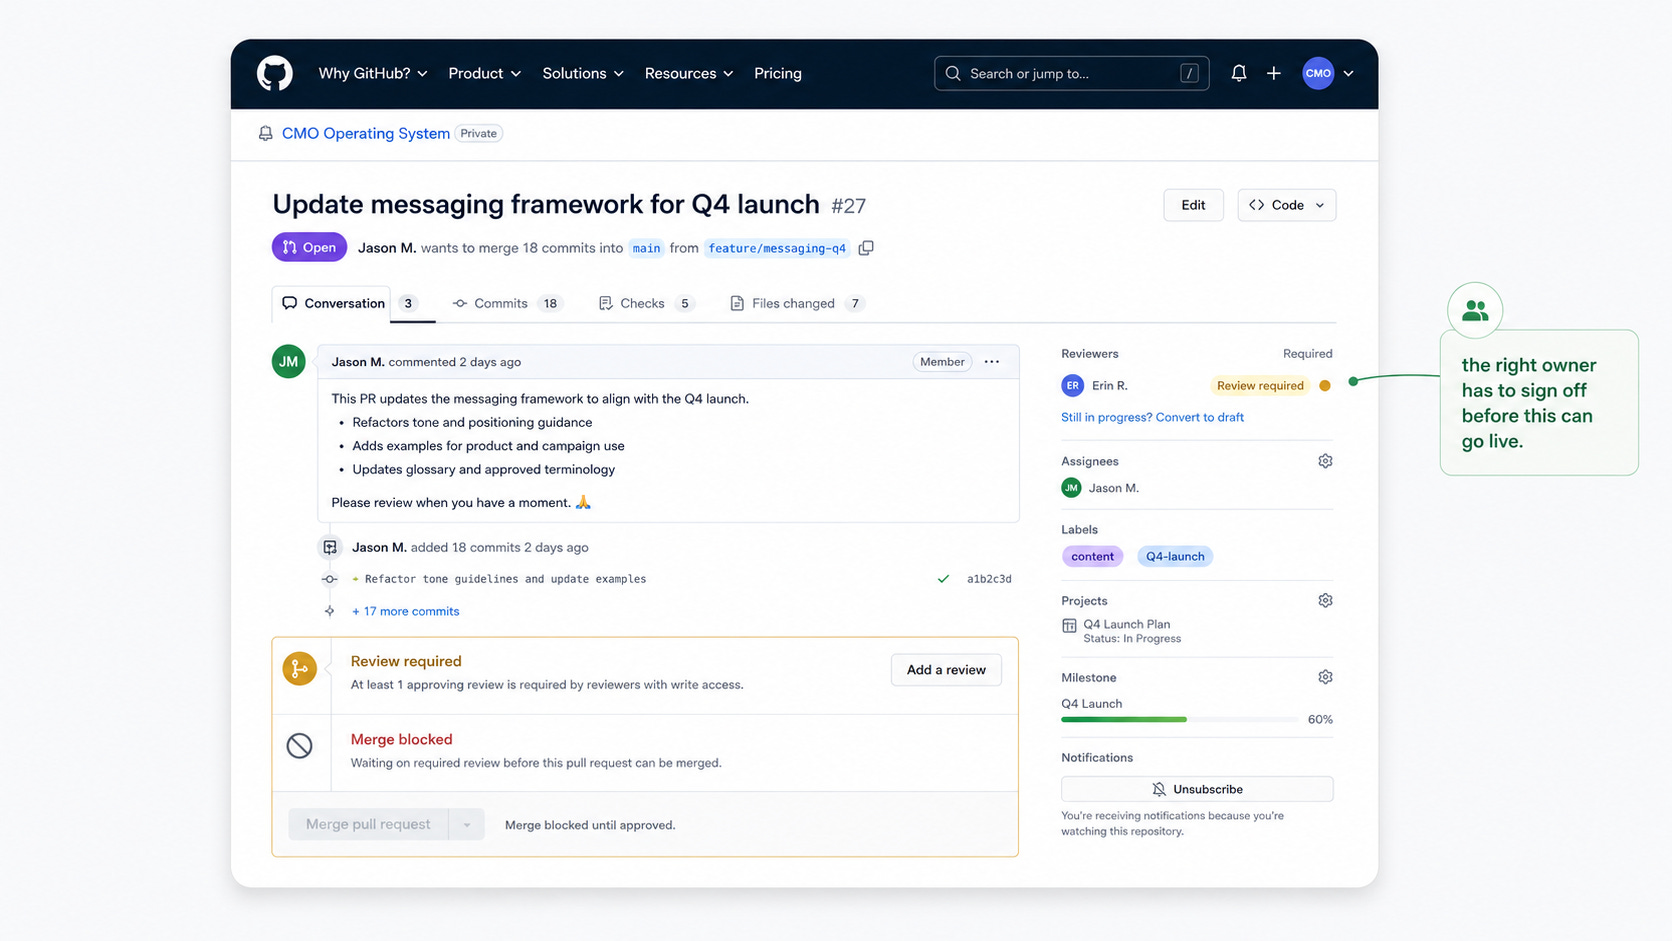Open the account menu caret
Screen dimensions: 1672x941
(1348, 73)
